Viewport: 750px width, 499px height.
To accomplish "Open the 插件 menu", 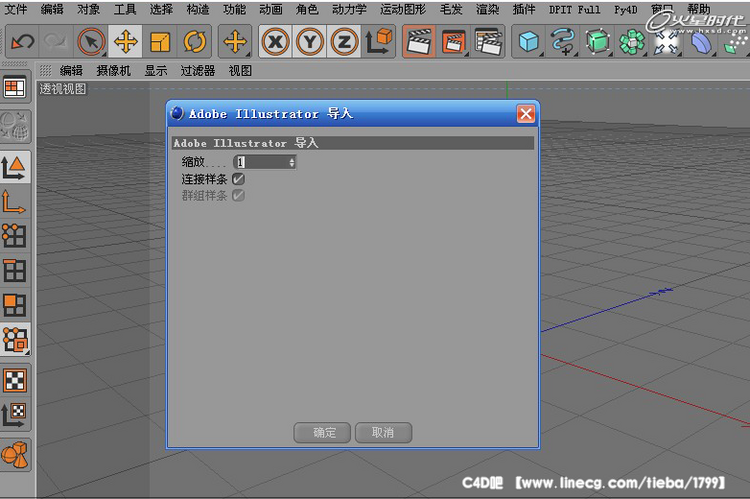I will click(x=524, y=9).
